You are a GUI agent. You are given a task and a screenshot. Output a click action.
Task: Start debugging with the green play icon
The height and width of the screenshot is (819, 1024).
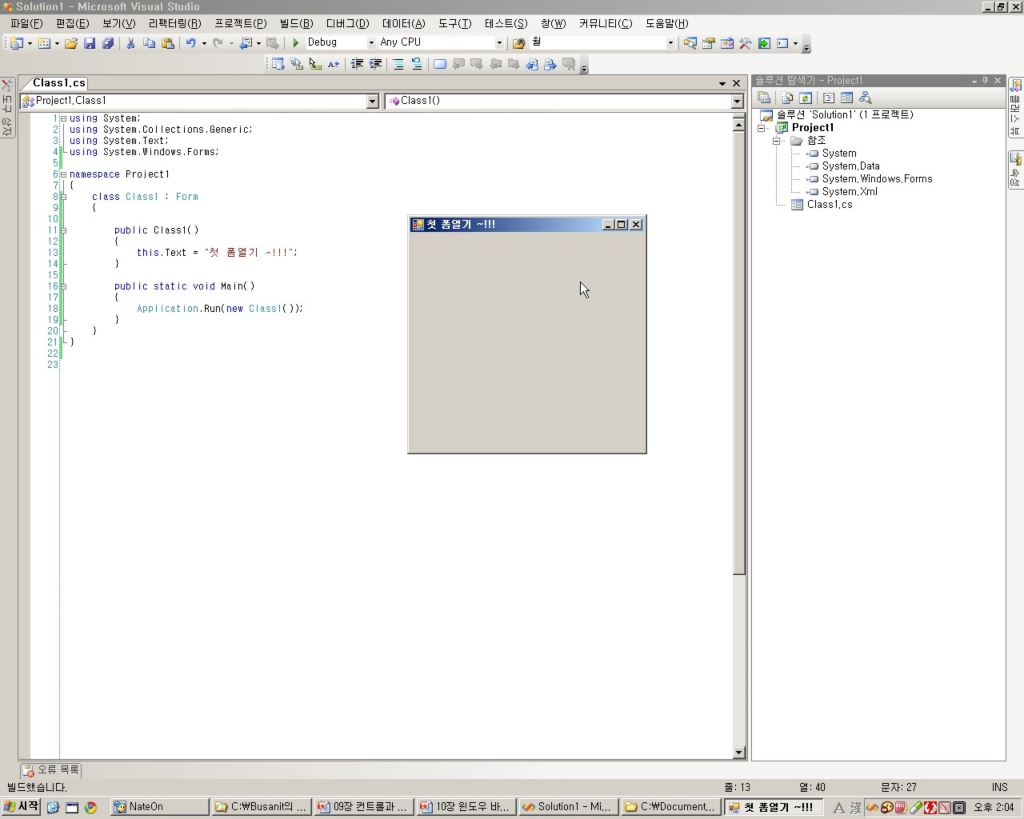(x=295, y=42)
